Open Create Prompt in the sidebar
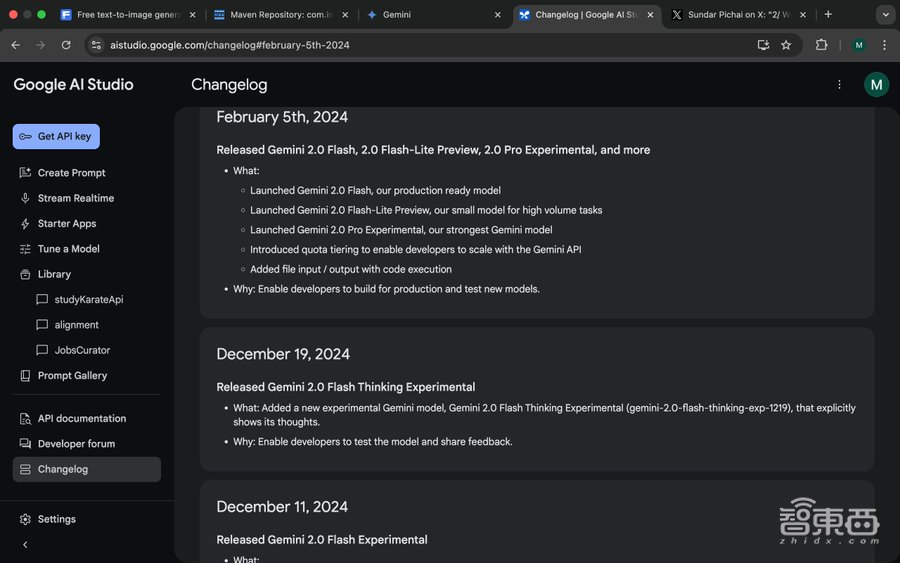Screen dimensions: 900x563 (x=71, y=173)
